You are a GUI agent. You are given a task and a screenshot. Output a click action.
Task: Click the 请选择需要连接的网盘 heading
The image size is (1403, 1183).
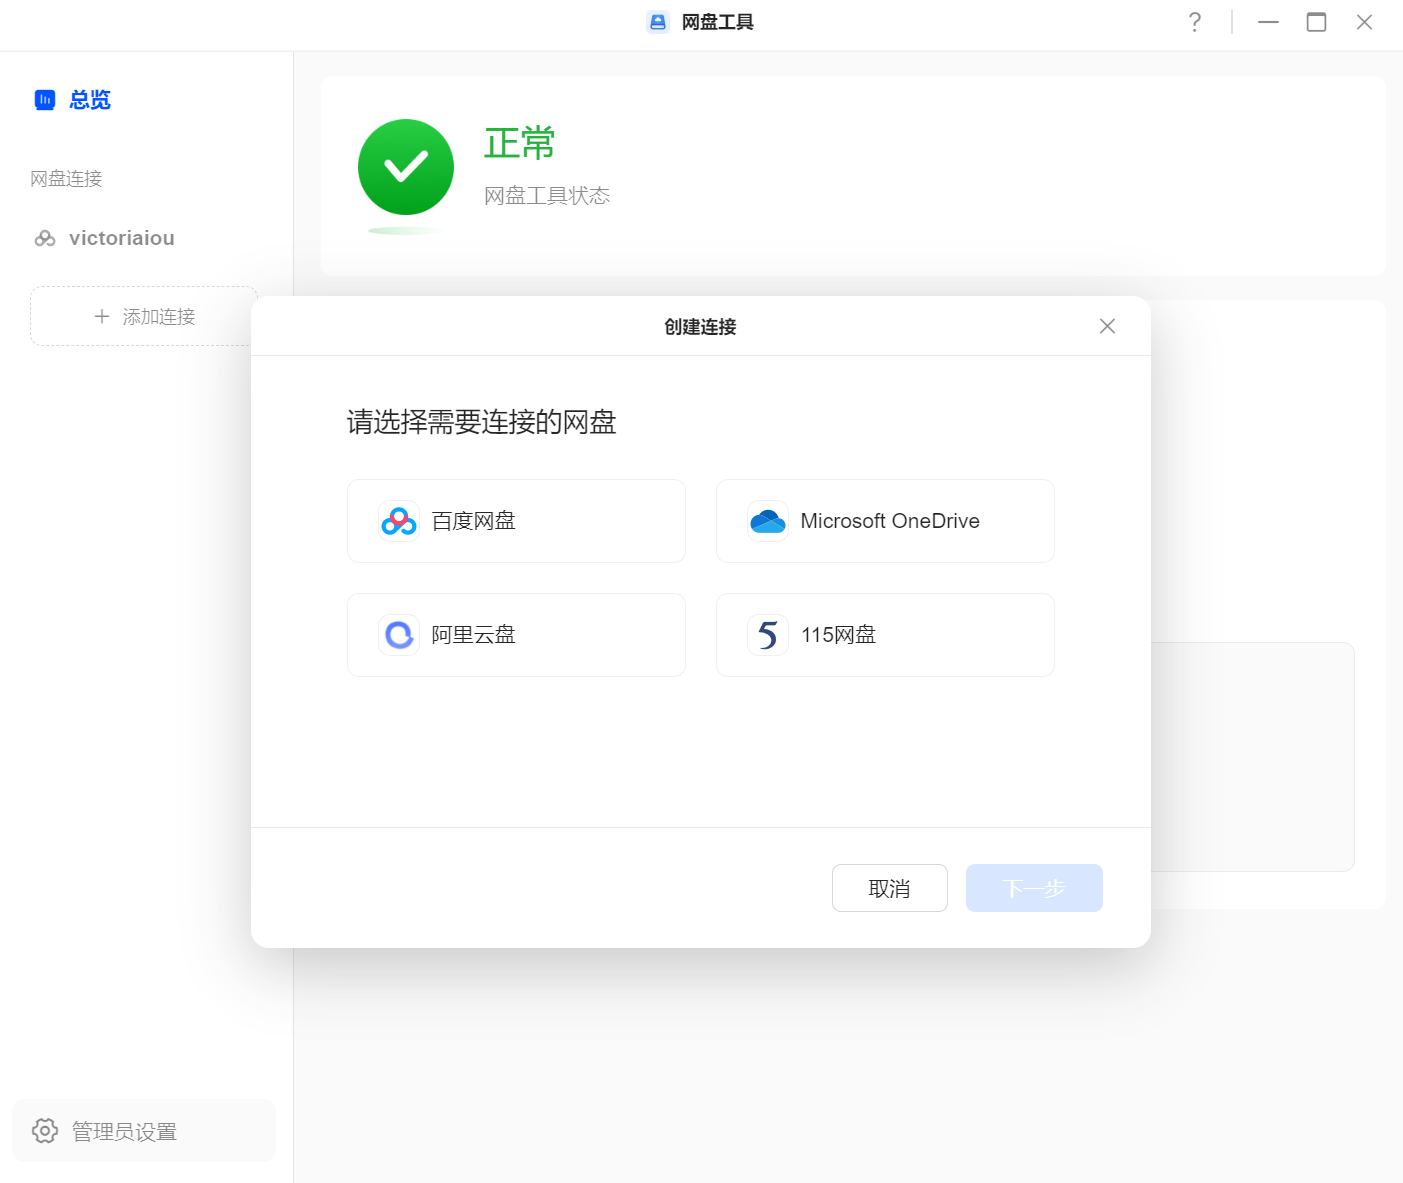click(x=481, y=422)
